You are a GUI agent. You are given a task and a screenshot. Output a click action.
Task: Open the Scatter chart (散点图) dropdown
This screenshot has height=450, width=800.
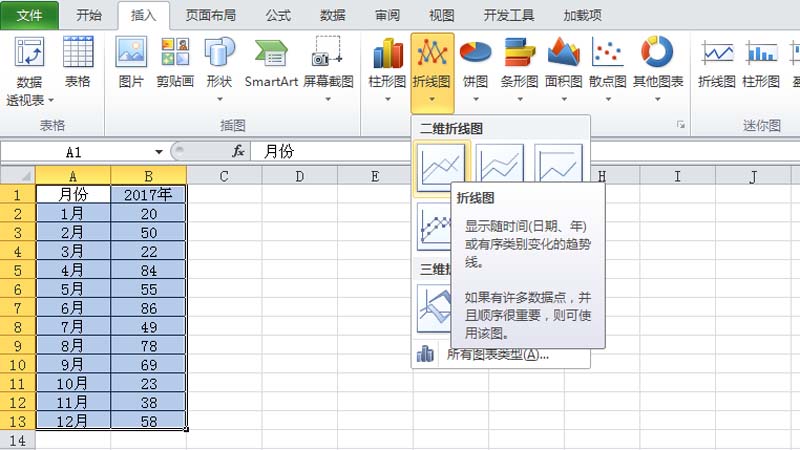tap(607, 64)
